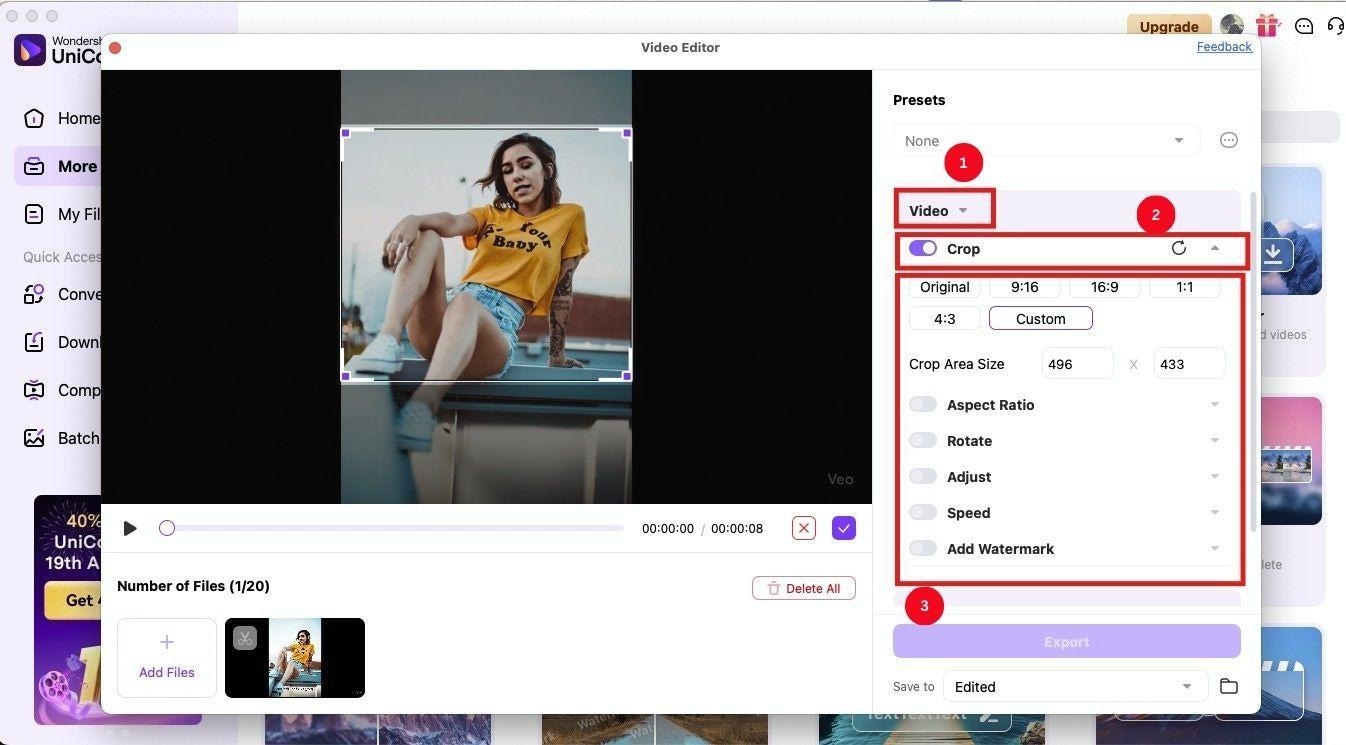
Task: Click the "Number of Files (1/20)" label
Action: [193, 586]
